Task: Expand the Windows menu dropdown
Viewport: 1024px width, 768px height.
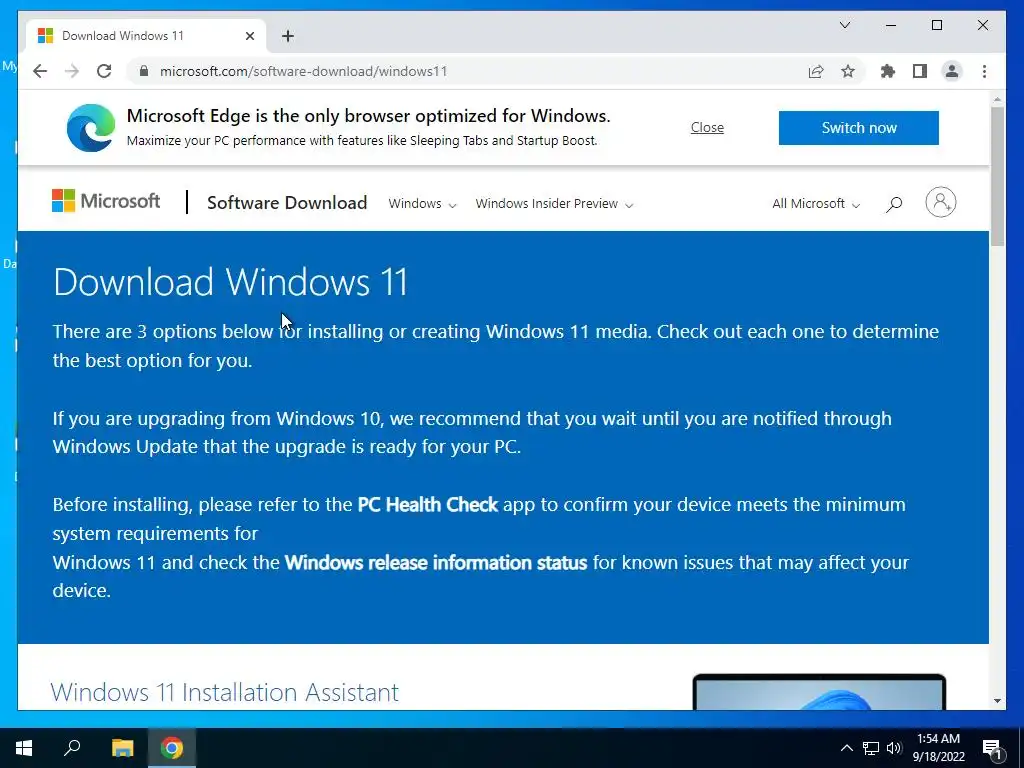Action: pos(422,204)
